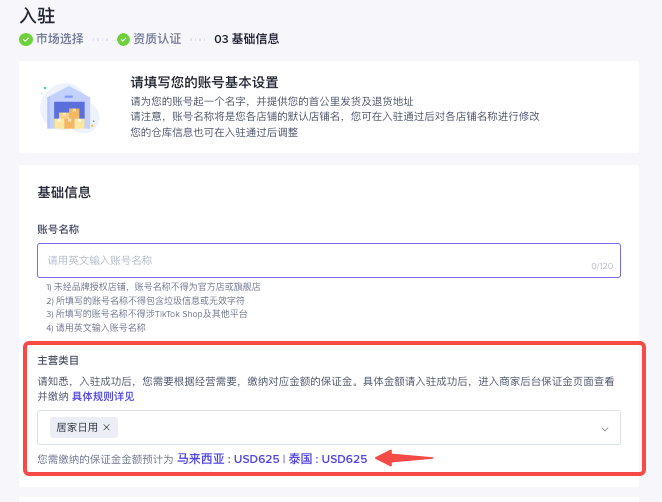
Task: Open the 具体规则详见 link
Action: (103, 396)
